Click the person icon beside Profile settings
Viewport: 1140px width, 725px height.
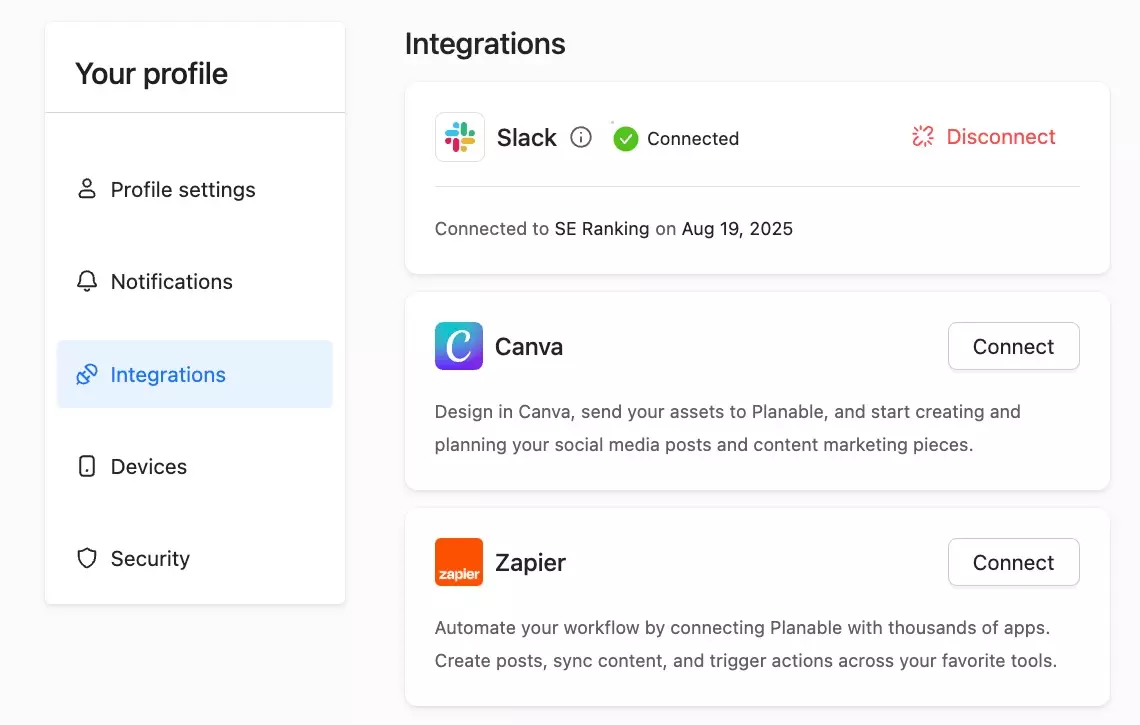pos(87,189)
